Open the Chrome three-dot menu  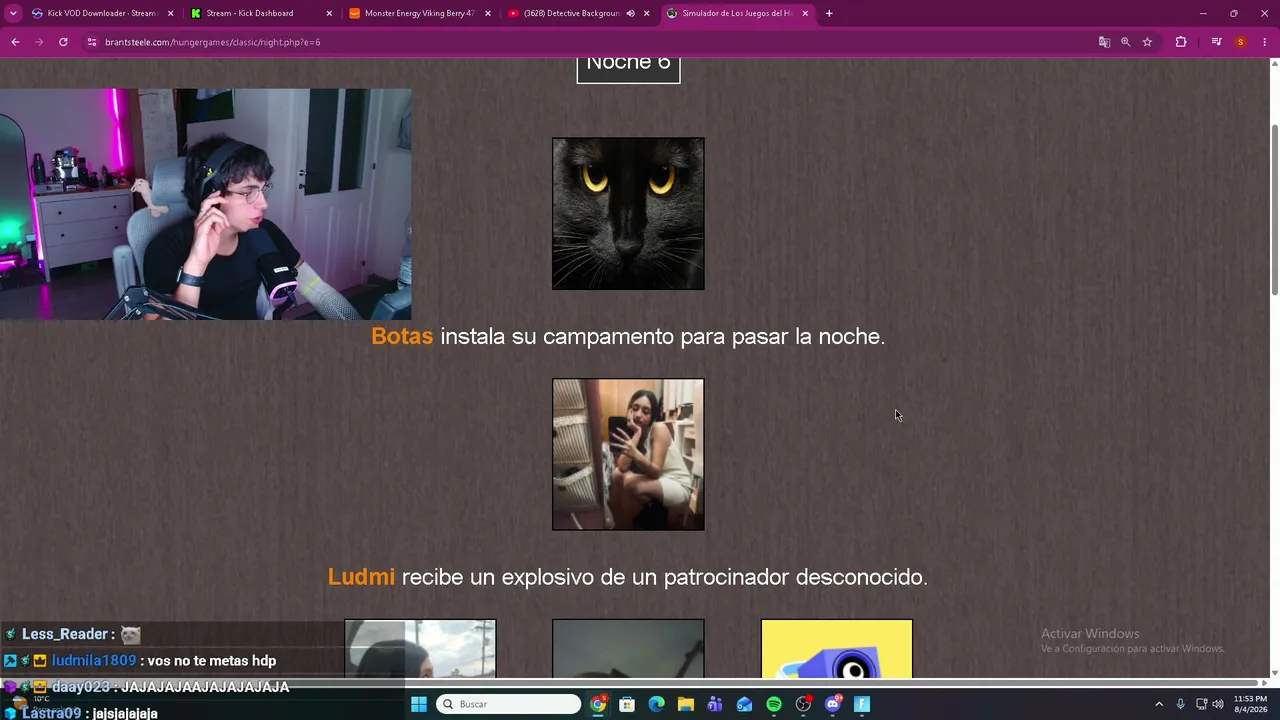(x=1265, y=42)
